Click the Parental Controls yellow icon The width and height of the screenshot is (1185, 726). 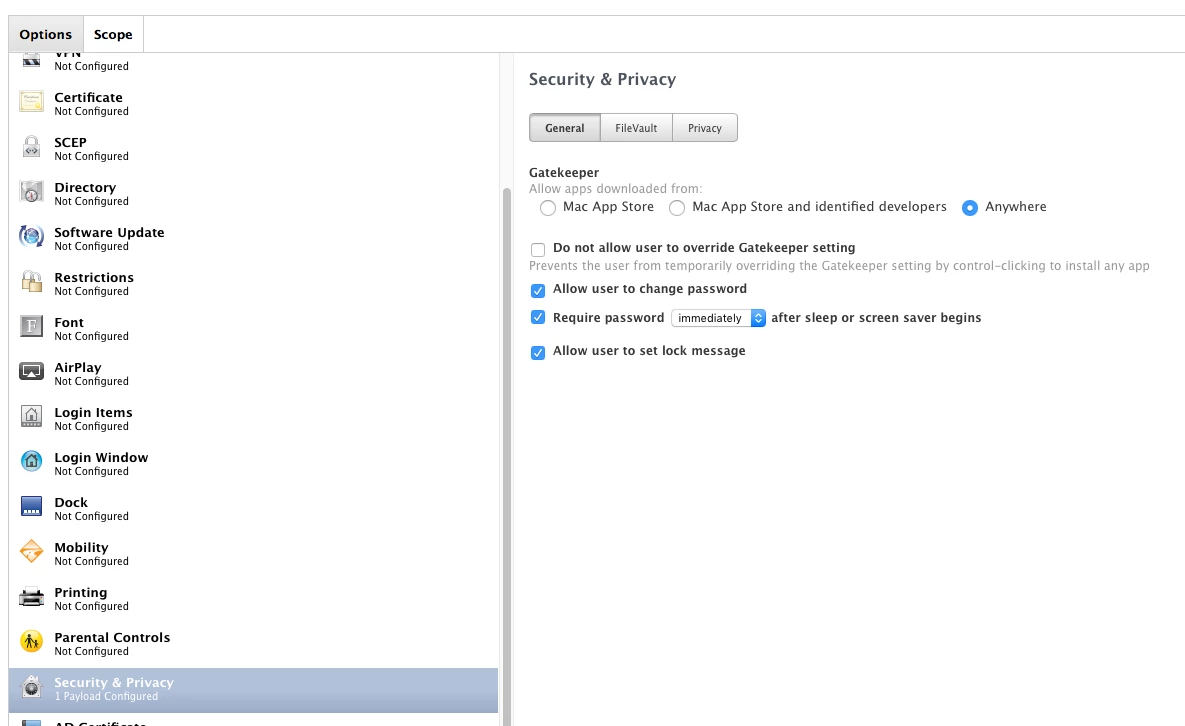tap(31, 642)
